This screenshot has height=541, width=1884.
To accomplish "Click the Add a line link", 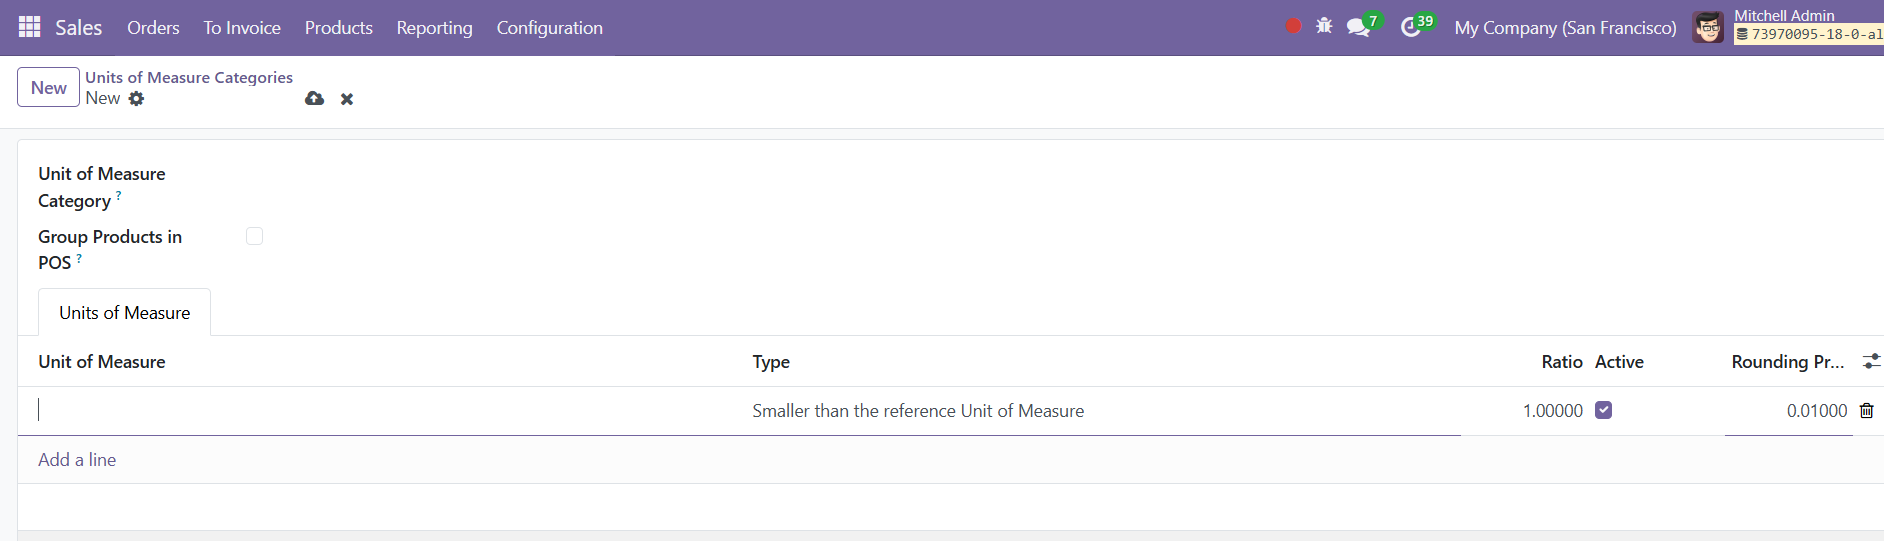I will 77,460.
